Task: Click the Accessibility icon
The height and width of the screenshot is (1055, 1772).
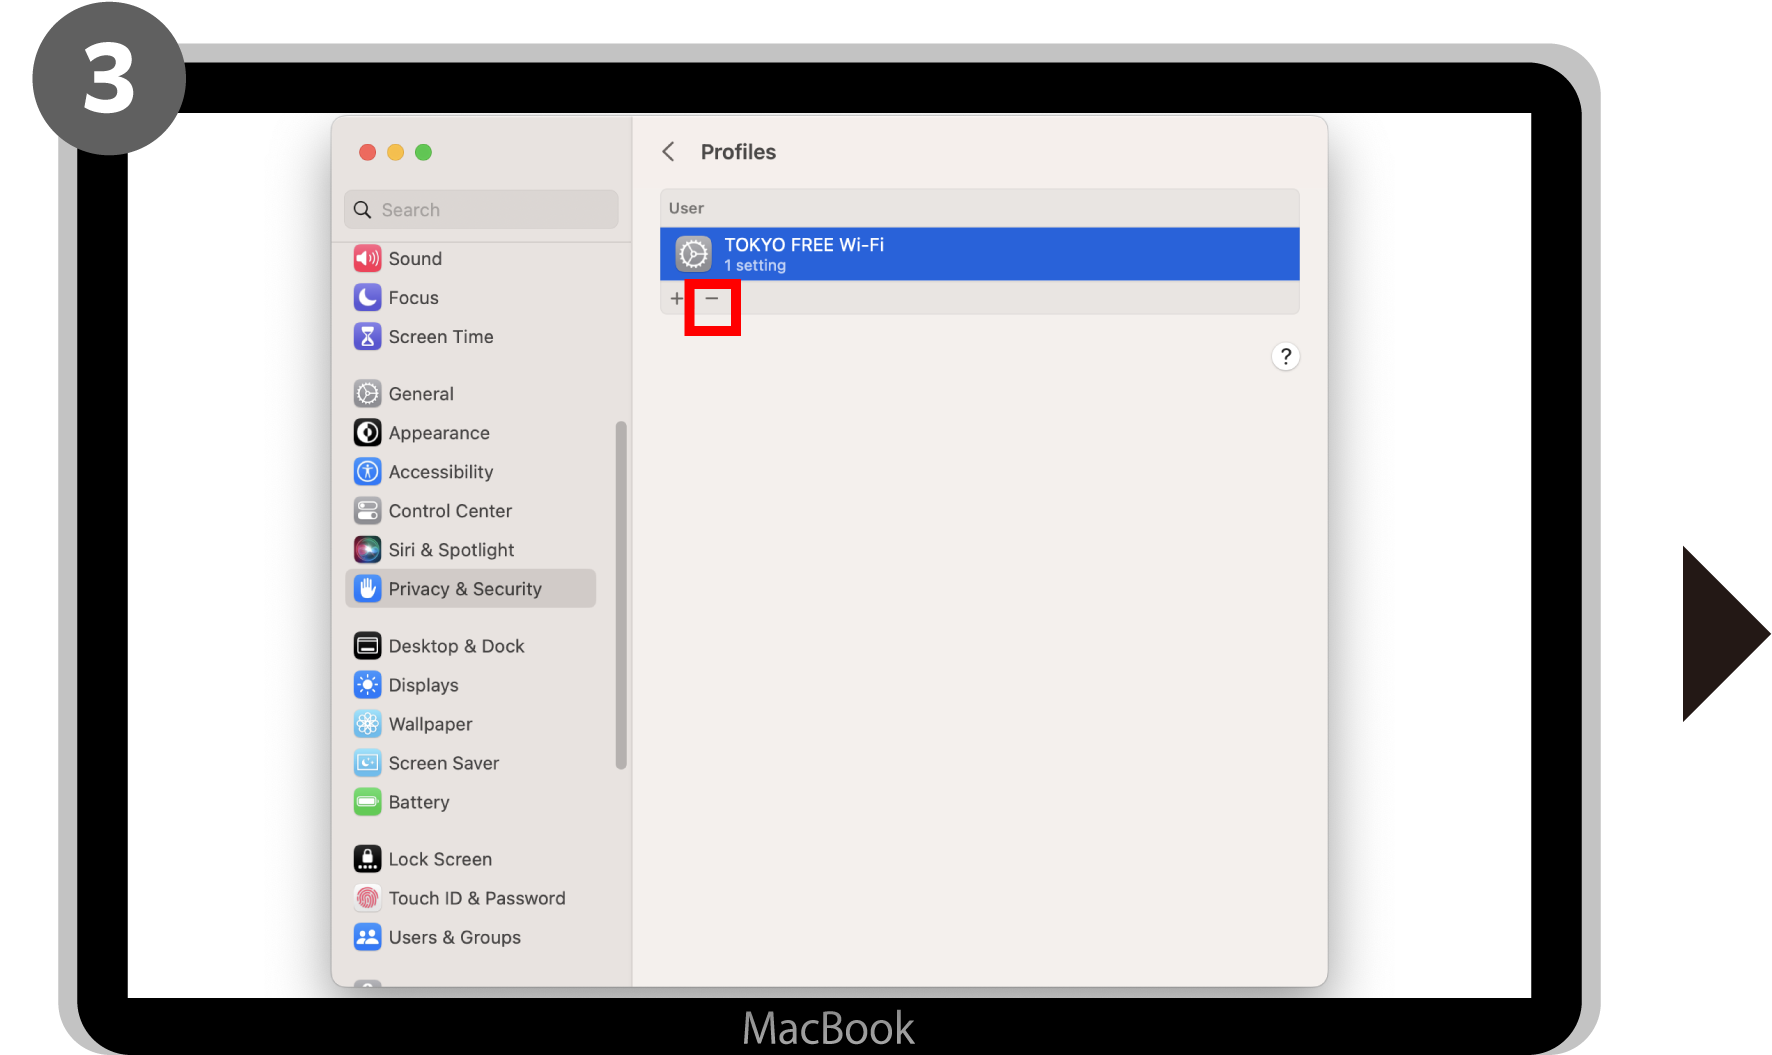Action: click(x=367, y=472)
